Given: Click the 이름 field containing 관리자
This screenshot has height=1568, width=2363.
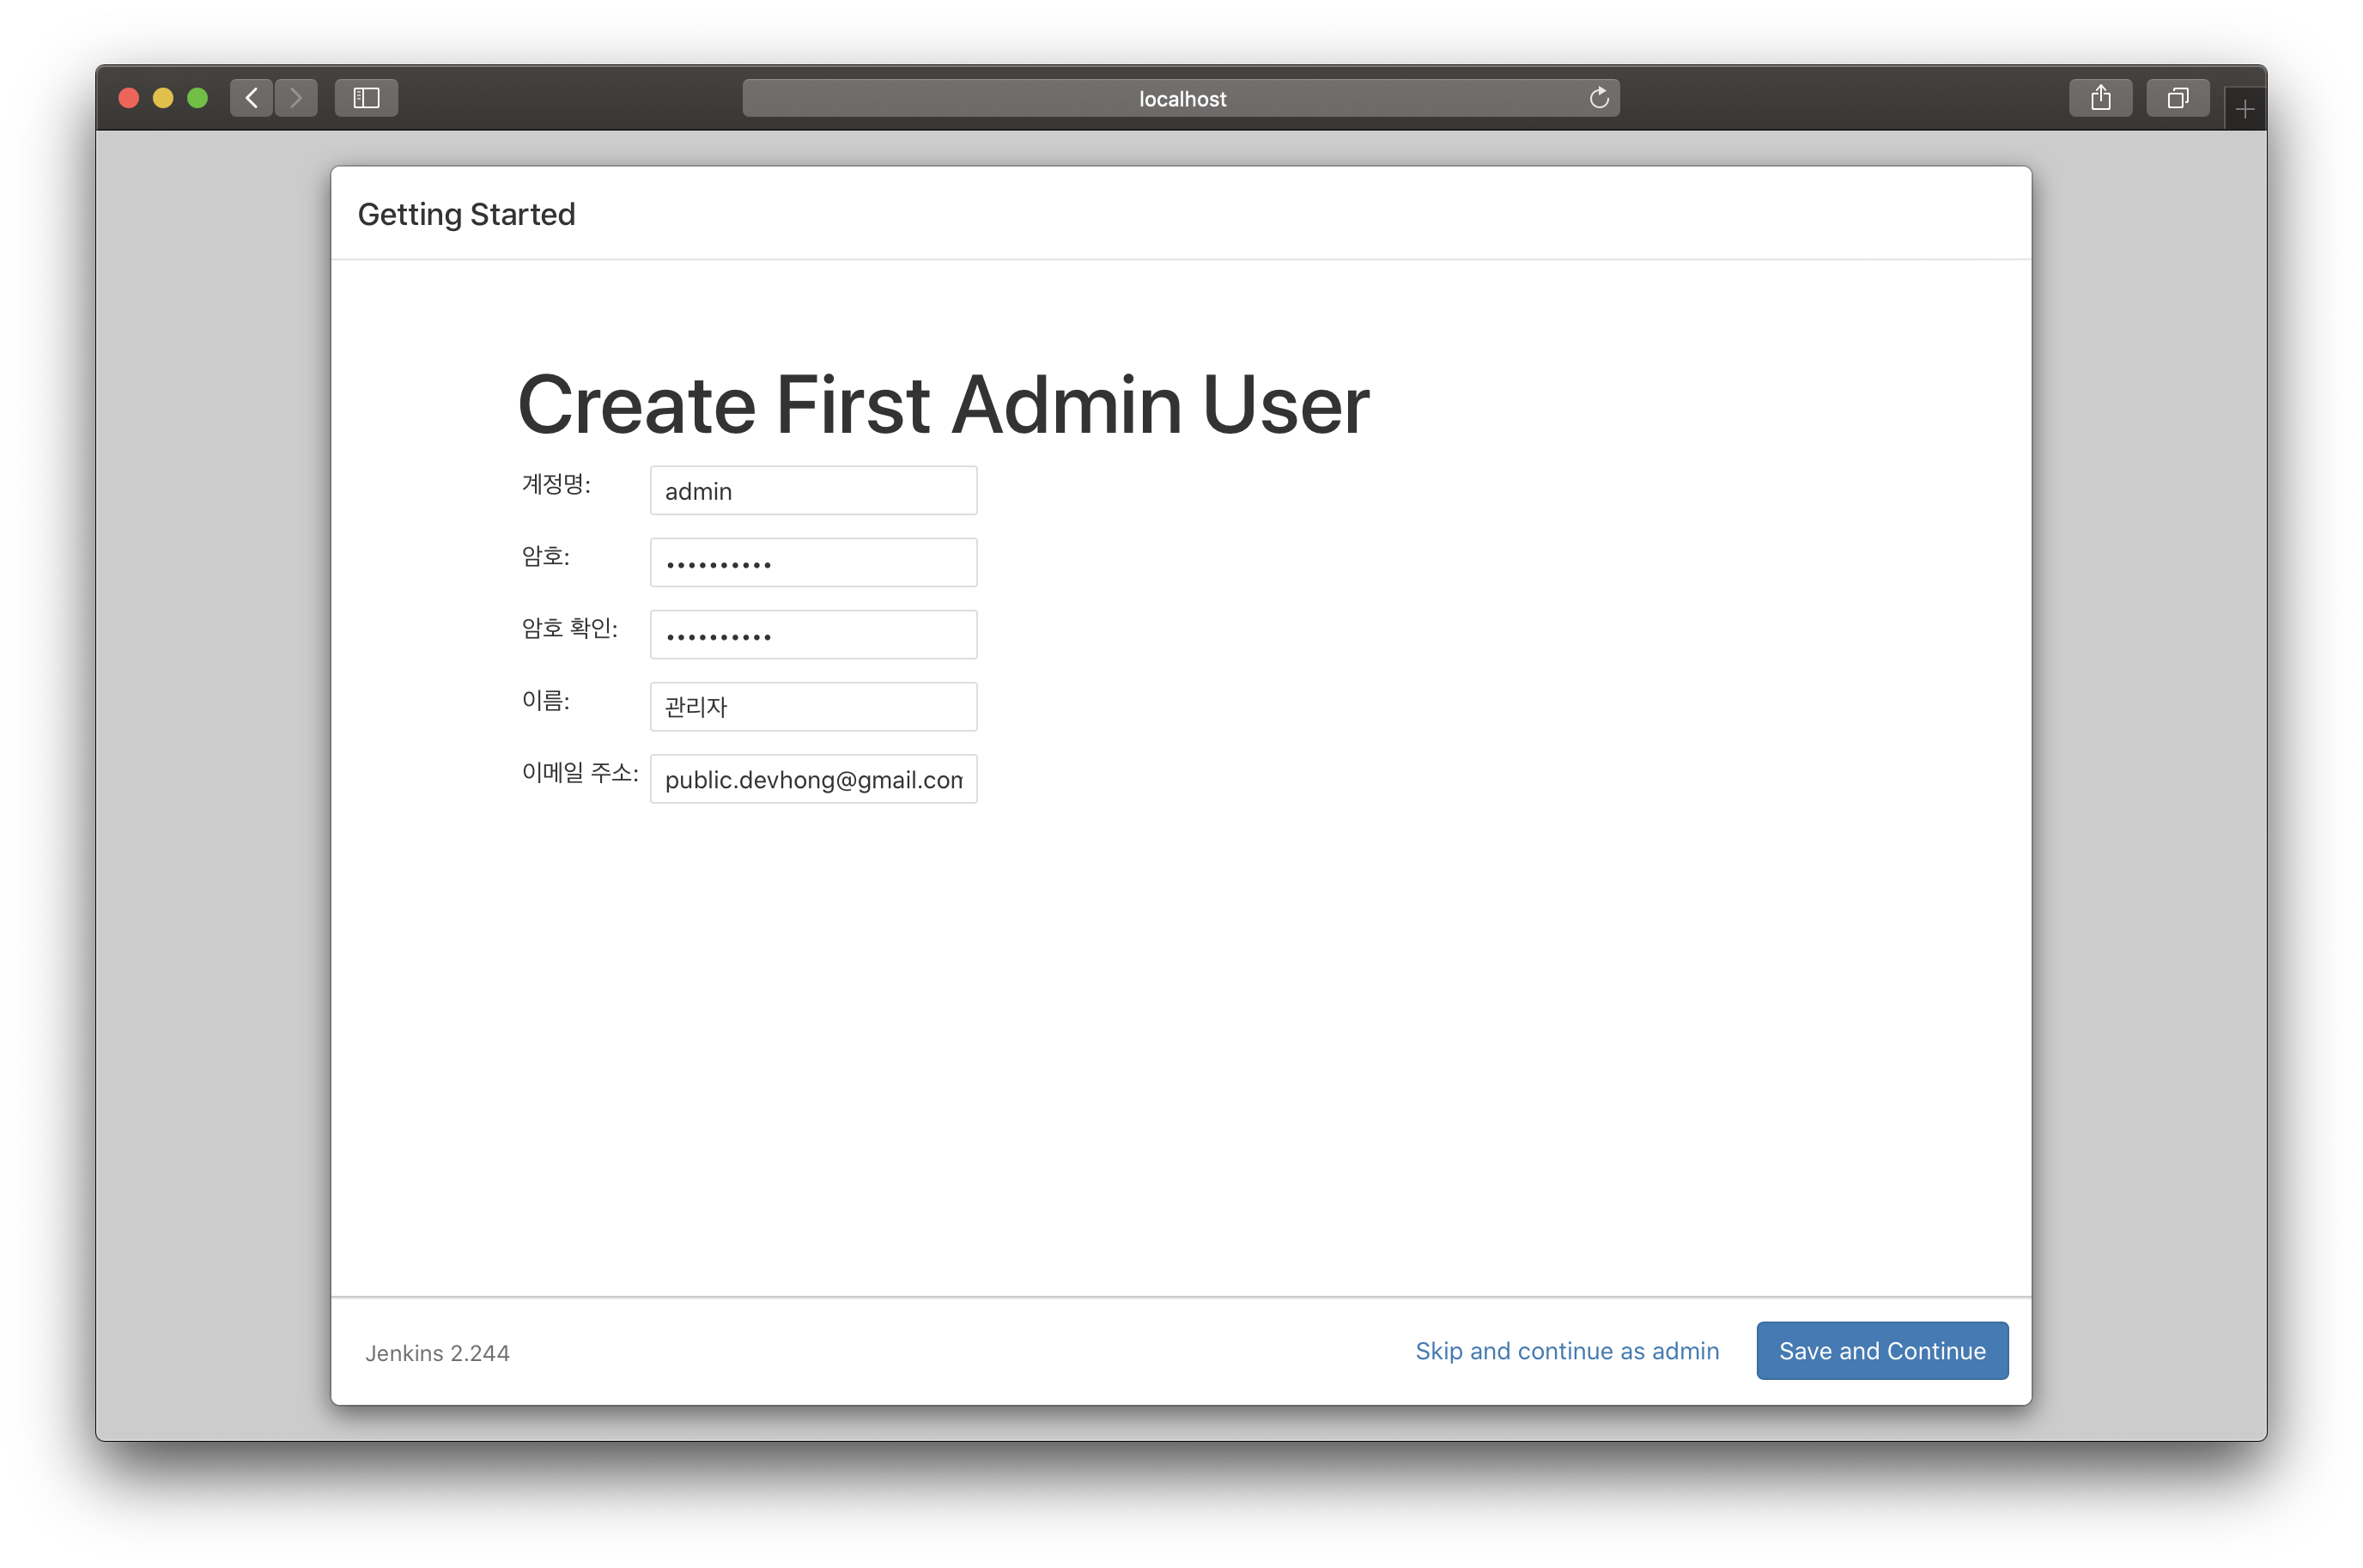Looking at the screenshot, I should point(813,707).
